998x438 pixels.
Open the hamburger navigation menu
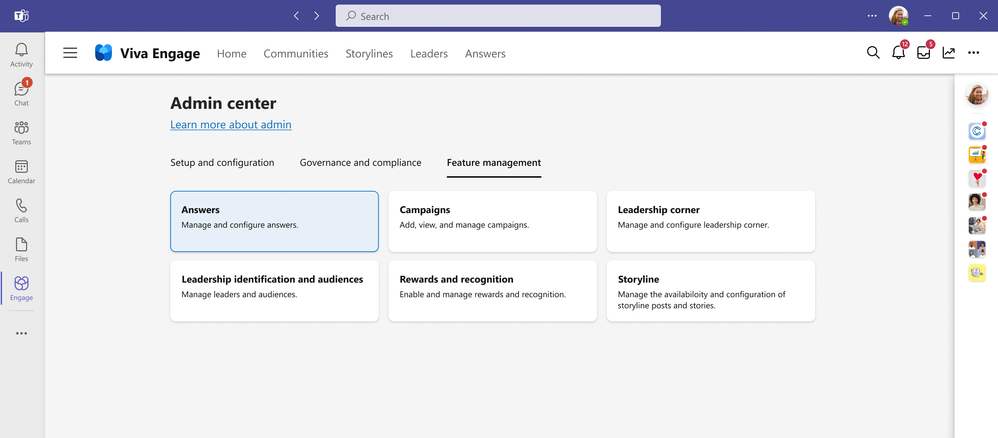(x=70, y=53)
